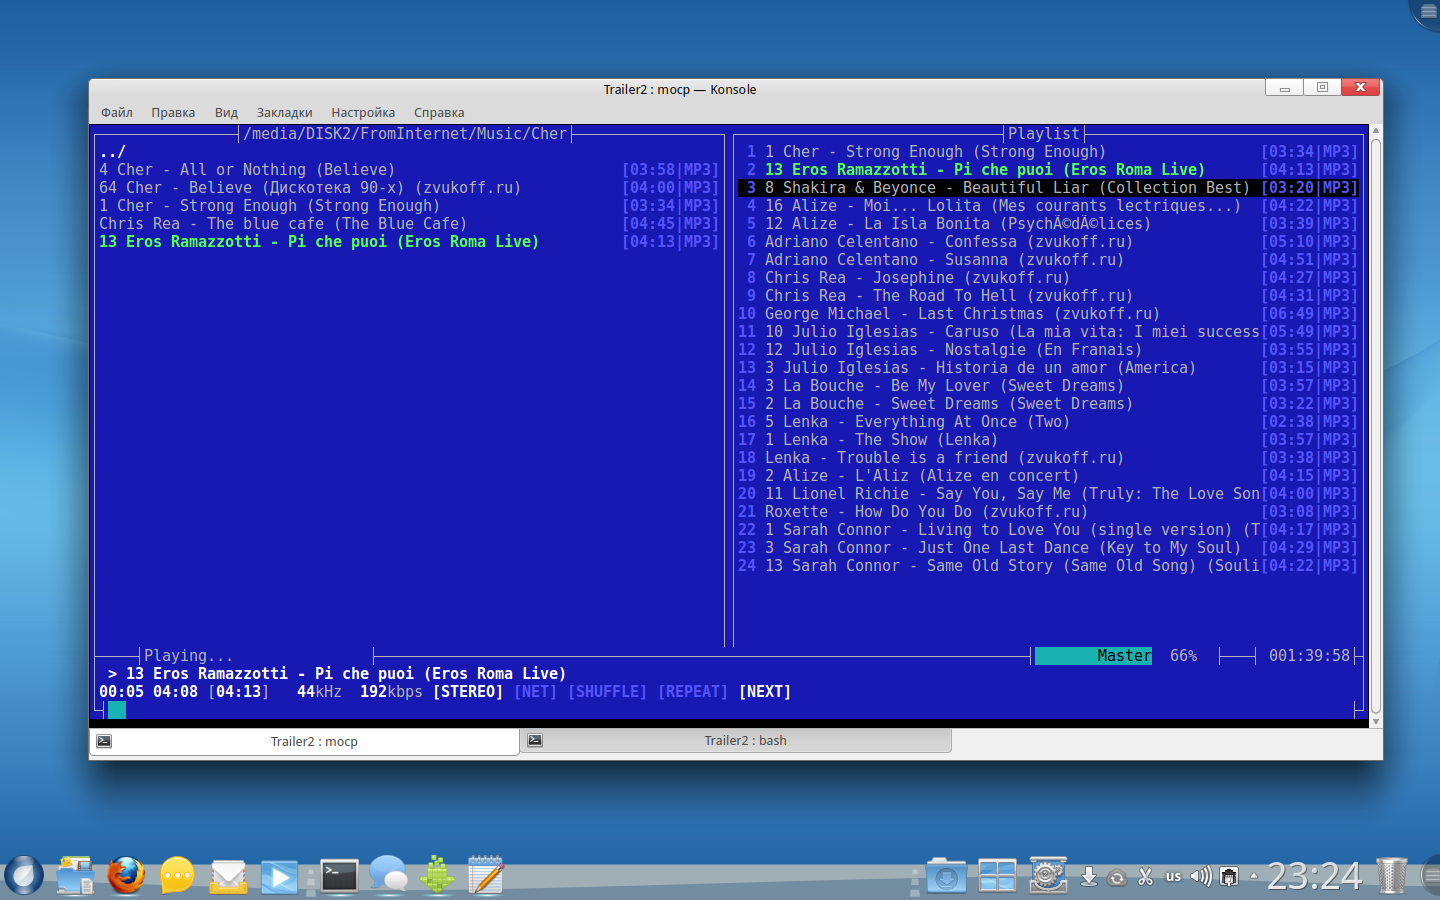Click the terminal icon on bash tab
1440x900 pixels.
[535, 740]
